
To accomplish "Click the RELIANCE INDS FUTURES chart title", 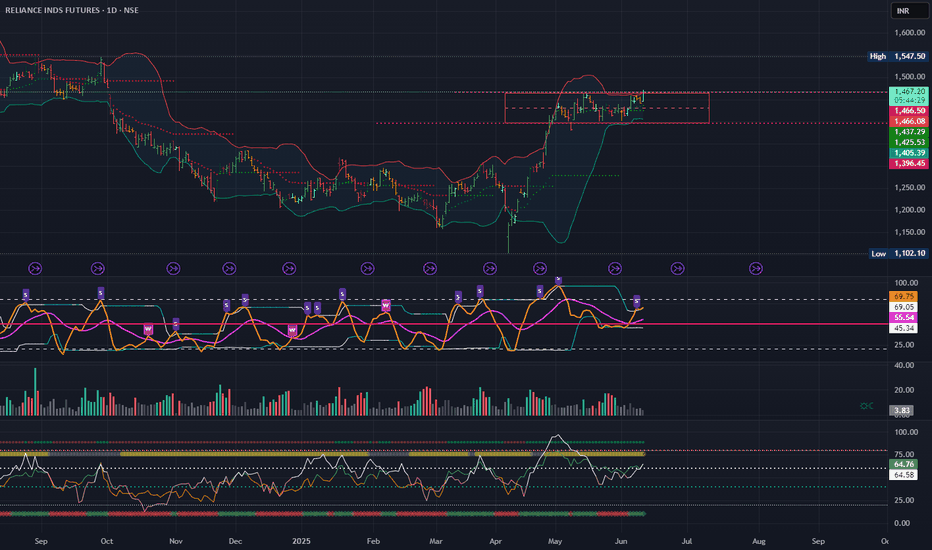I will [71, 10].
